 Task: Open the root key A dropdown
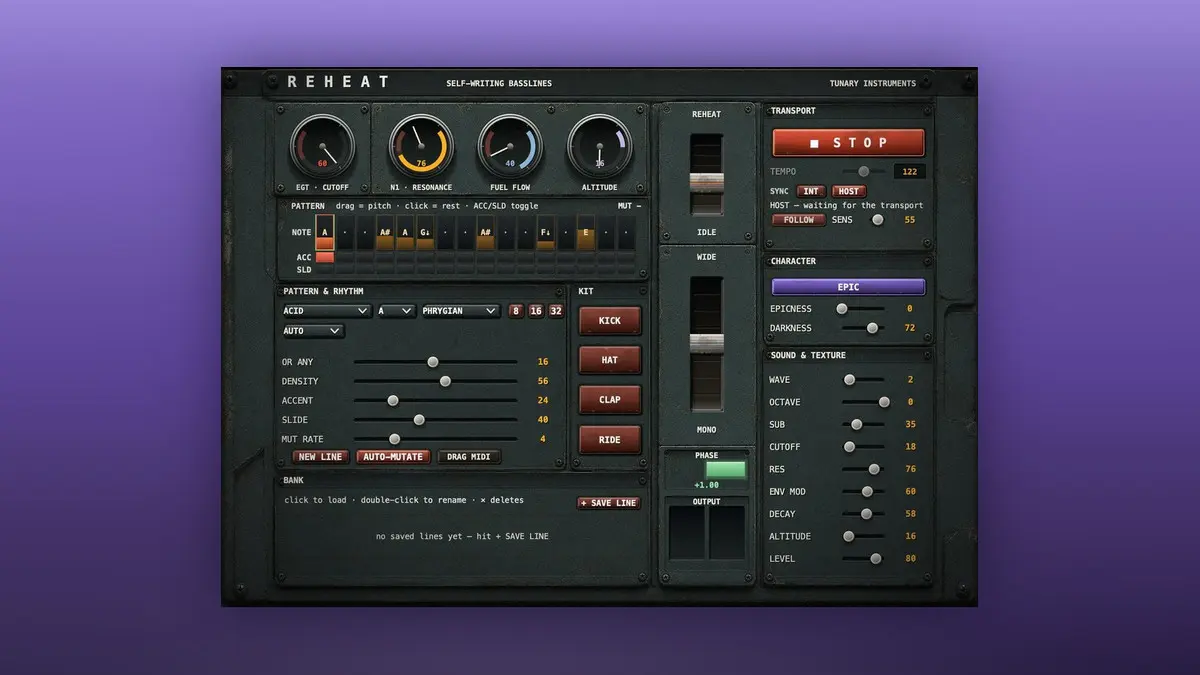point(396,311)
